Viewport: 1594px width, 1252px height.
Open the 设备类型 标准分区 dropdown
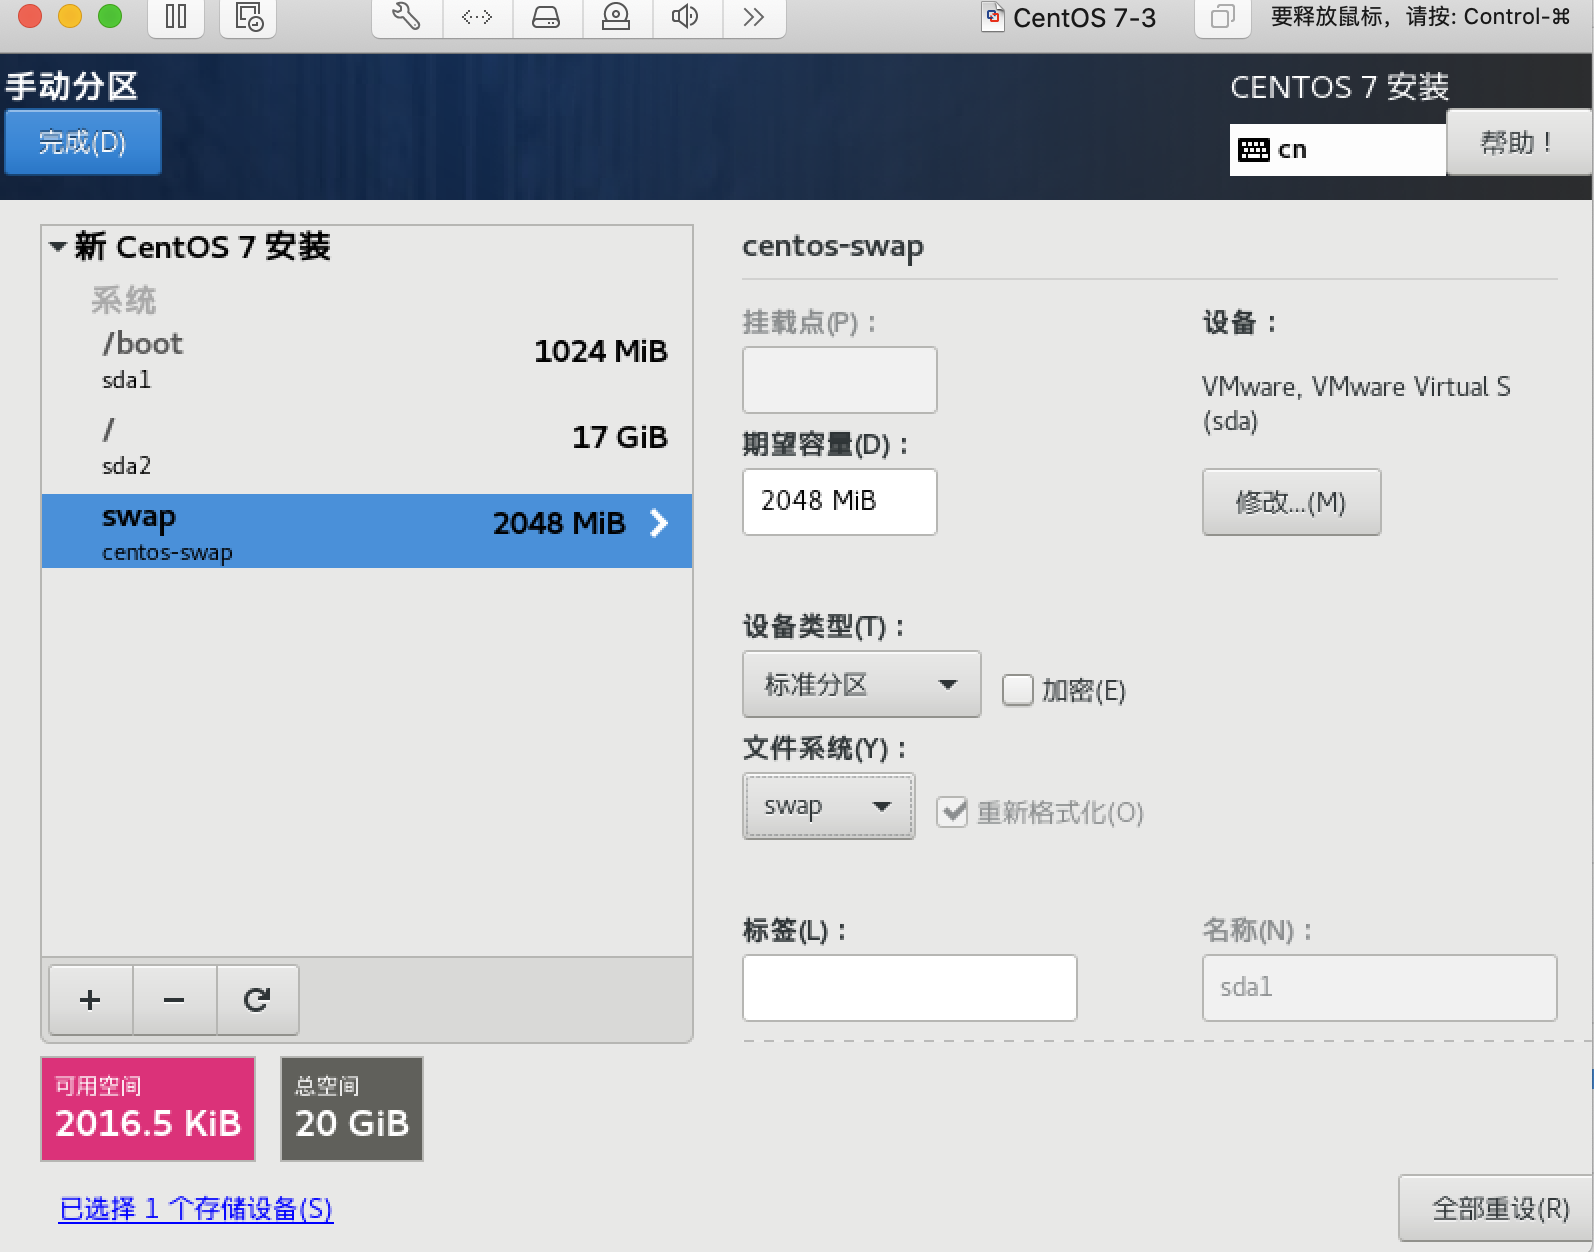pyautogui.click(x=861, y=684)
